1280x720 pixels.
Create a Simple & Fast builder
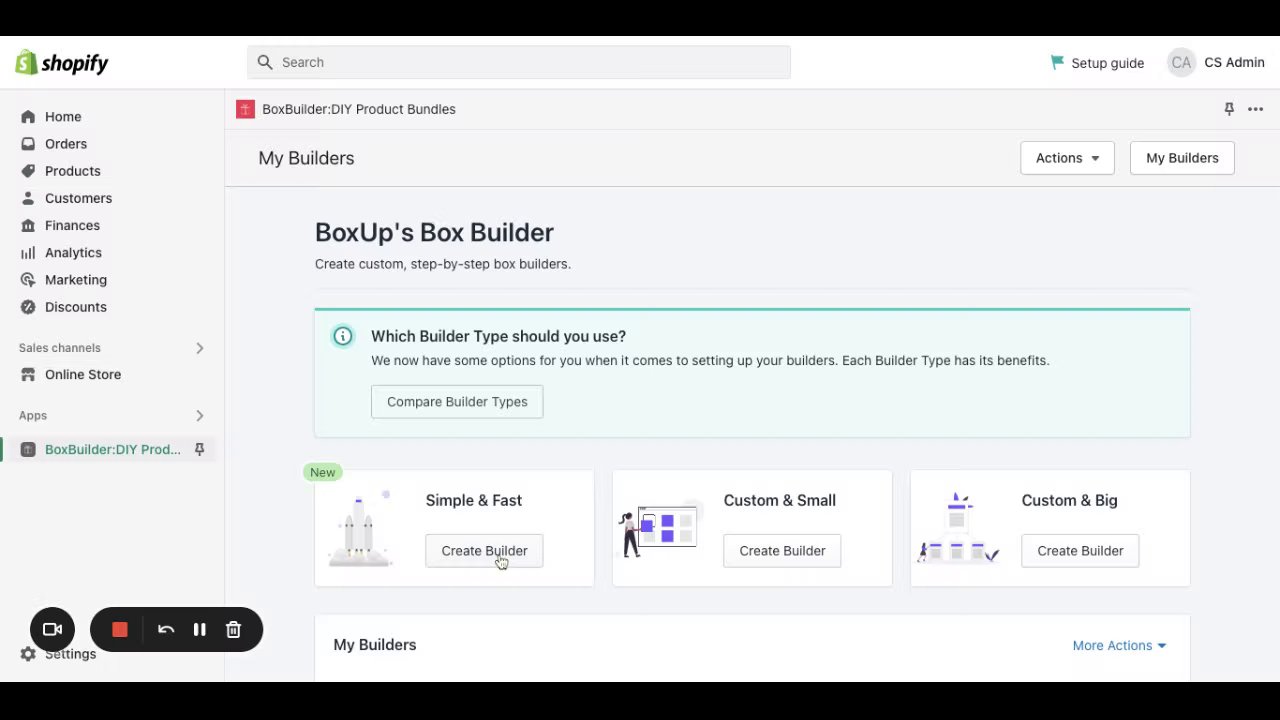(484, 551)
